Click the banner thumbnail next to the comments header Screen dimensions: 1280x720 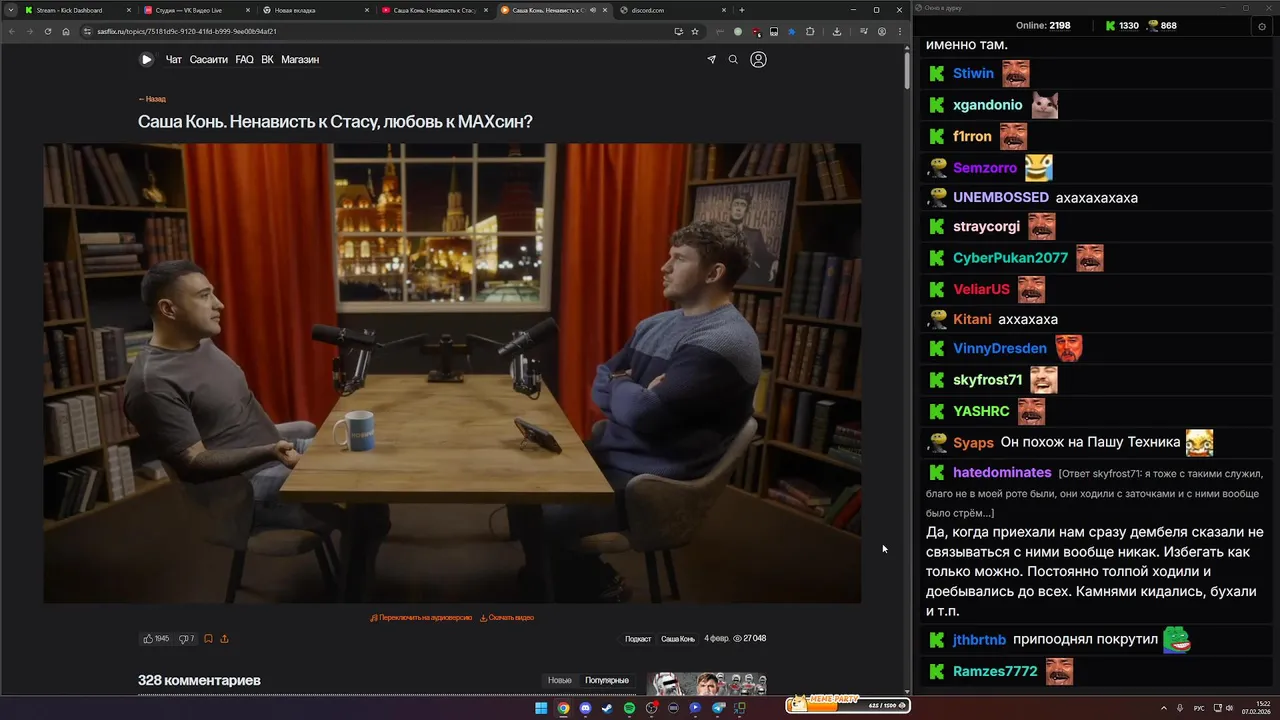[706, 683]
